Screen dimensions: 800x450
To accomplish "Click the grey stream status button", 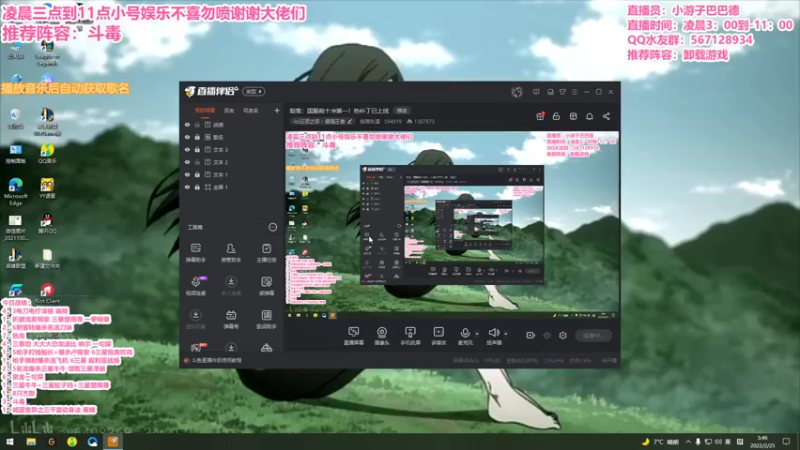I will coord(594,336).
